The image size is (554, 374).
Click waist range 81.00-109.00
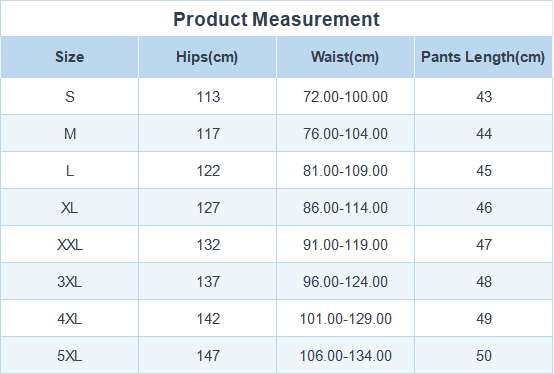click(345, 171)
